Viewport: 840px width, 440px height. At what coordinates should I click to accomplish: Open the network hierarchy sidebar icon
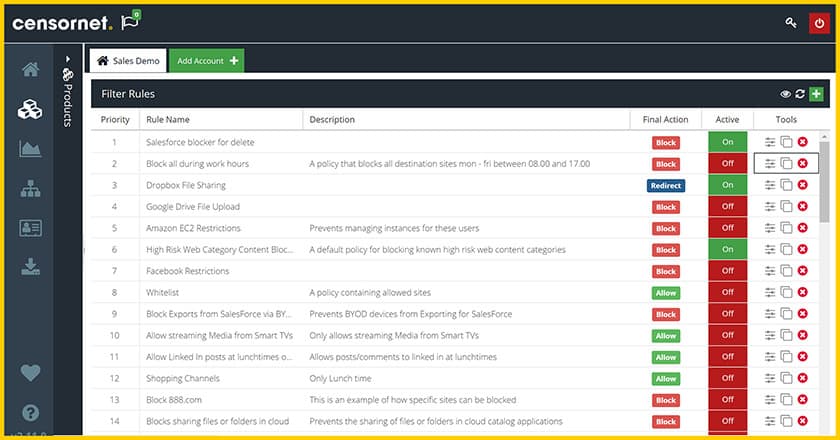[x=31, y=189]
